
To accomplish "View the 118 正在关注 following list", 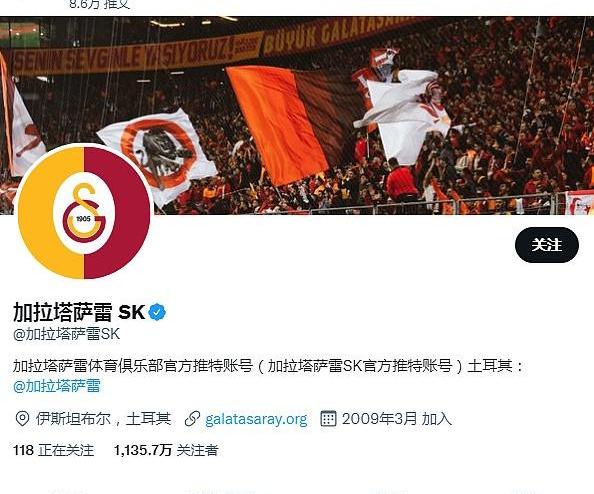I will (53, 450).
